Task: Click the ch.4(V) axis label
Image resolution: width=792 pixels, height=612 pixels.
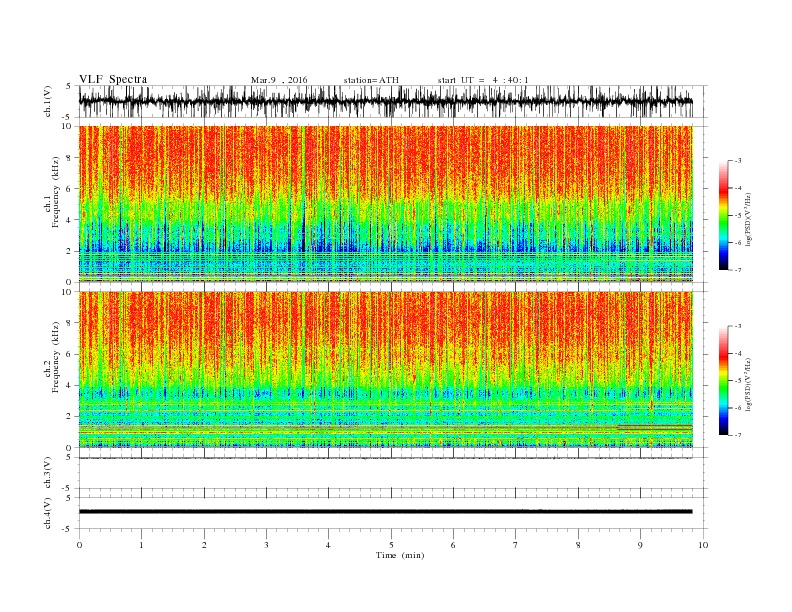Action: pyautogui.click(x=48, y=513)
